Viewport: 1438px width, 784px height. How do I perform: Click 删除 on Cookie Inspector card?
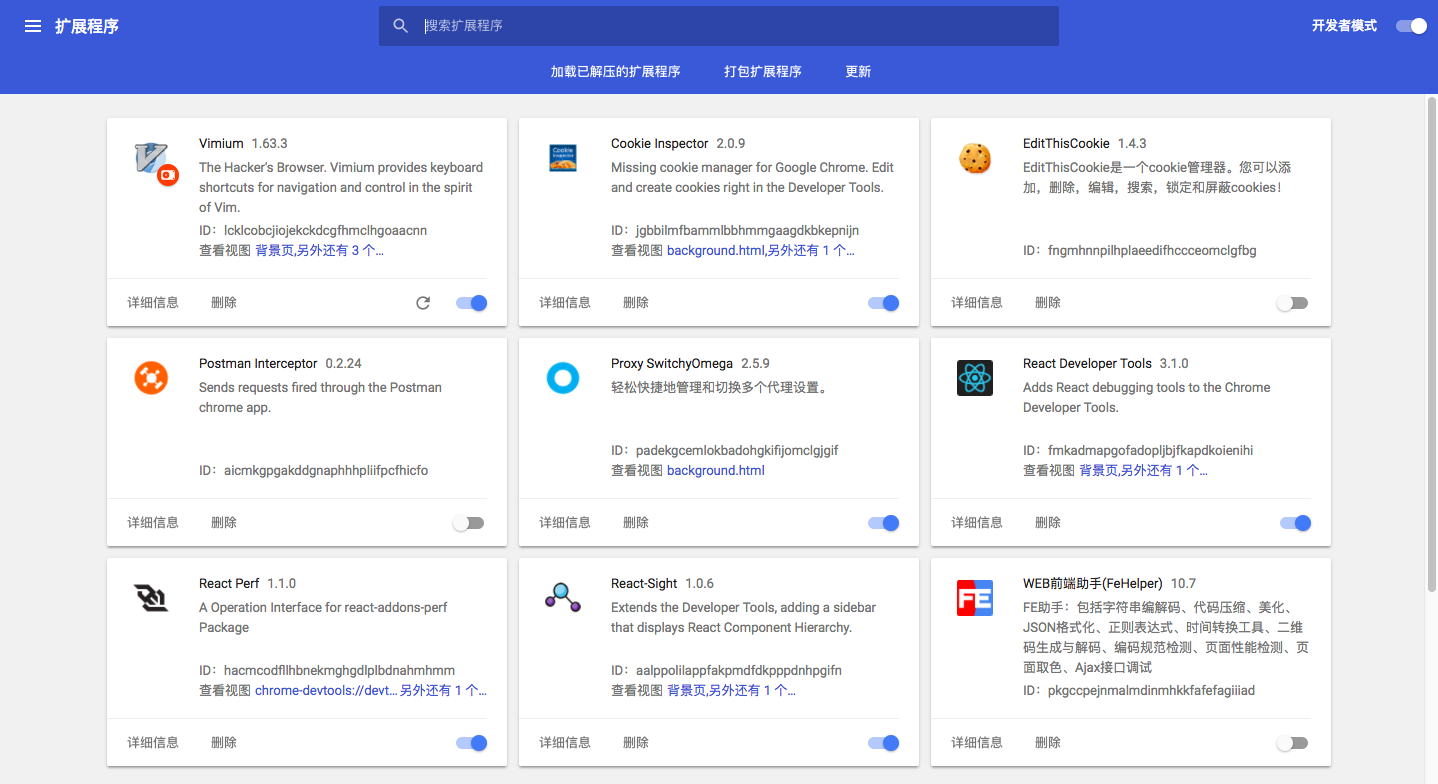coord(636,303)
